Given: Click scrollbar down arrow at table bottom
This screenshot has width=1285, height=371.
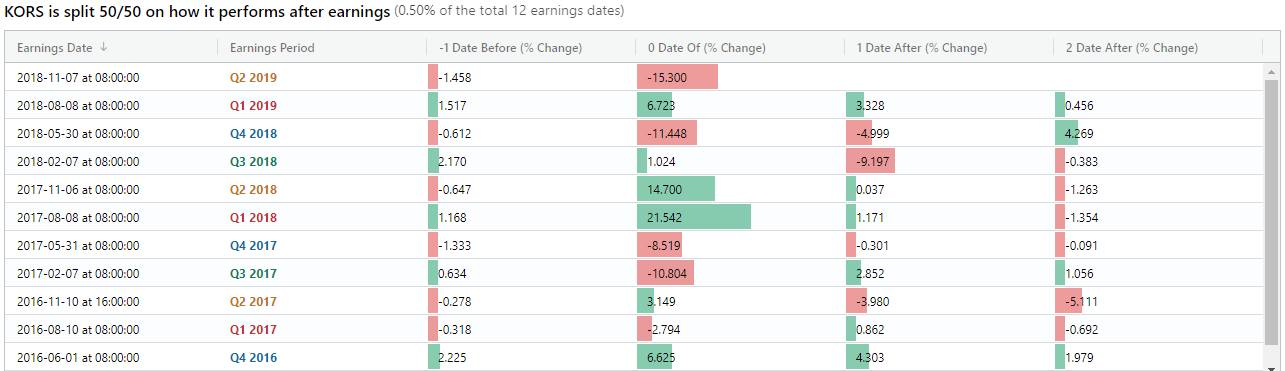Looking at the screenshot, I should coord(1272,366).
